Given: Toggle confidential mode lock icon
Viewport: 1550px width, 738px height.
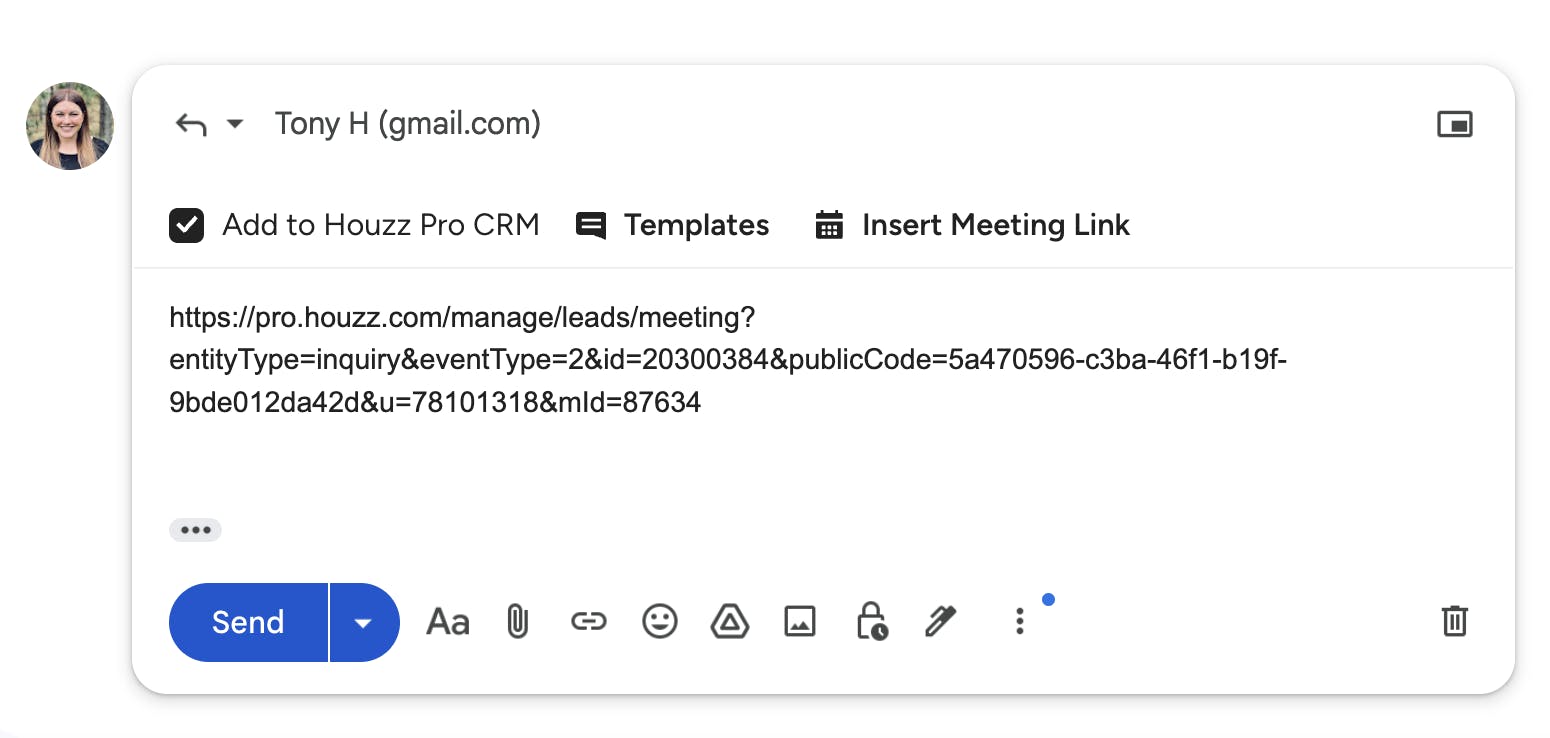Looking at the screenshot, I should pyautogui.click(x=871, y=622).
